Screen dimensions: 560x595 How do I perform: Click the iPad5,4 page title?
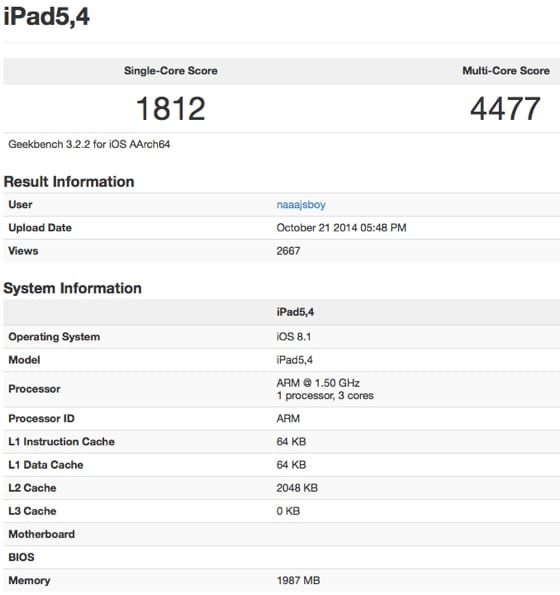click(x=46, y=17)
